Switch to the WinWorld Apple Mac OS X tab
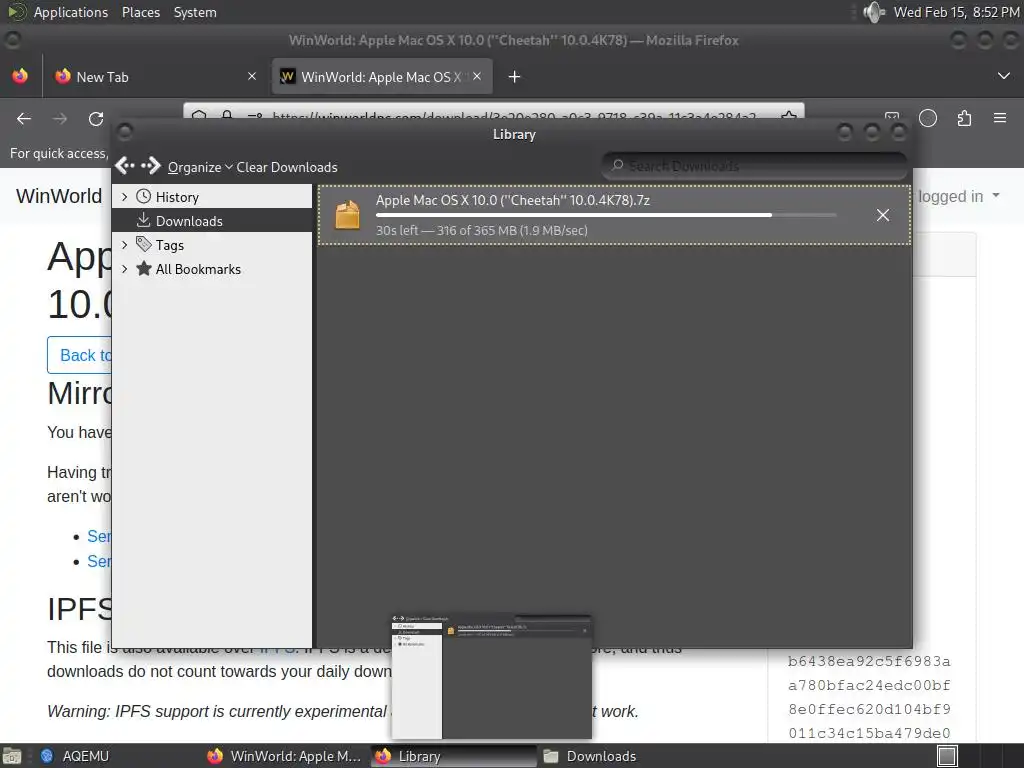Viewport: 1024px width, 768px height. click(381, 76)
